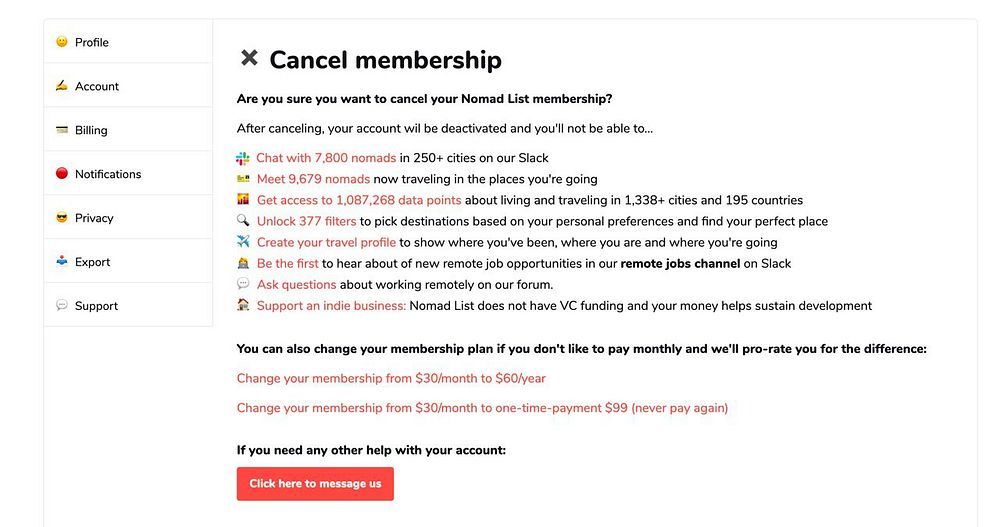
Task: Click the "Click here to message us" button
Action: (315, 484)
